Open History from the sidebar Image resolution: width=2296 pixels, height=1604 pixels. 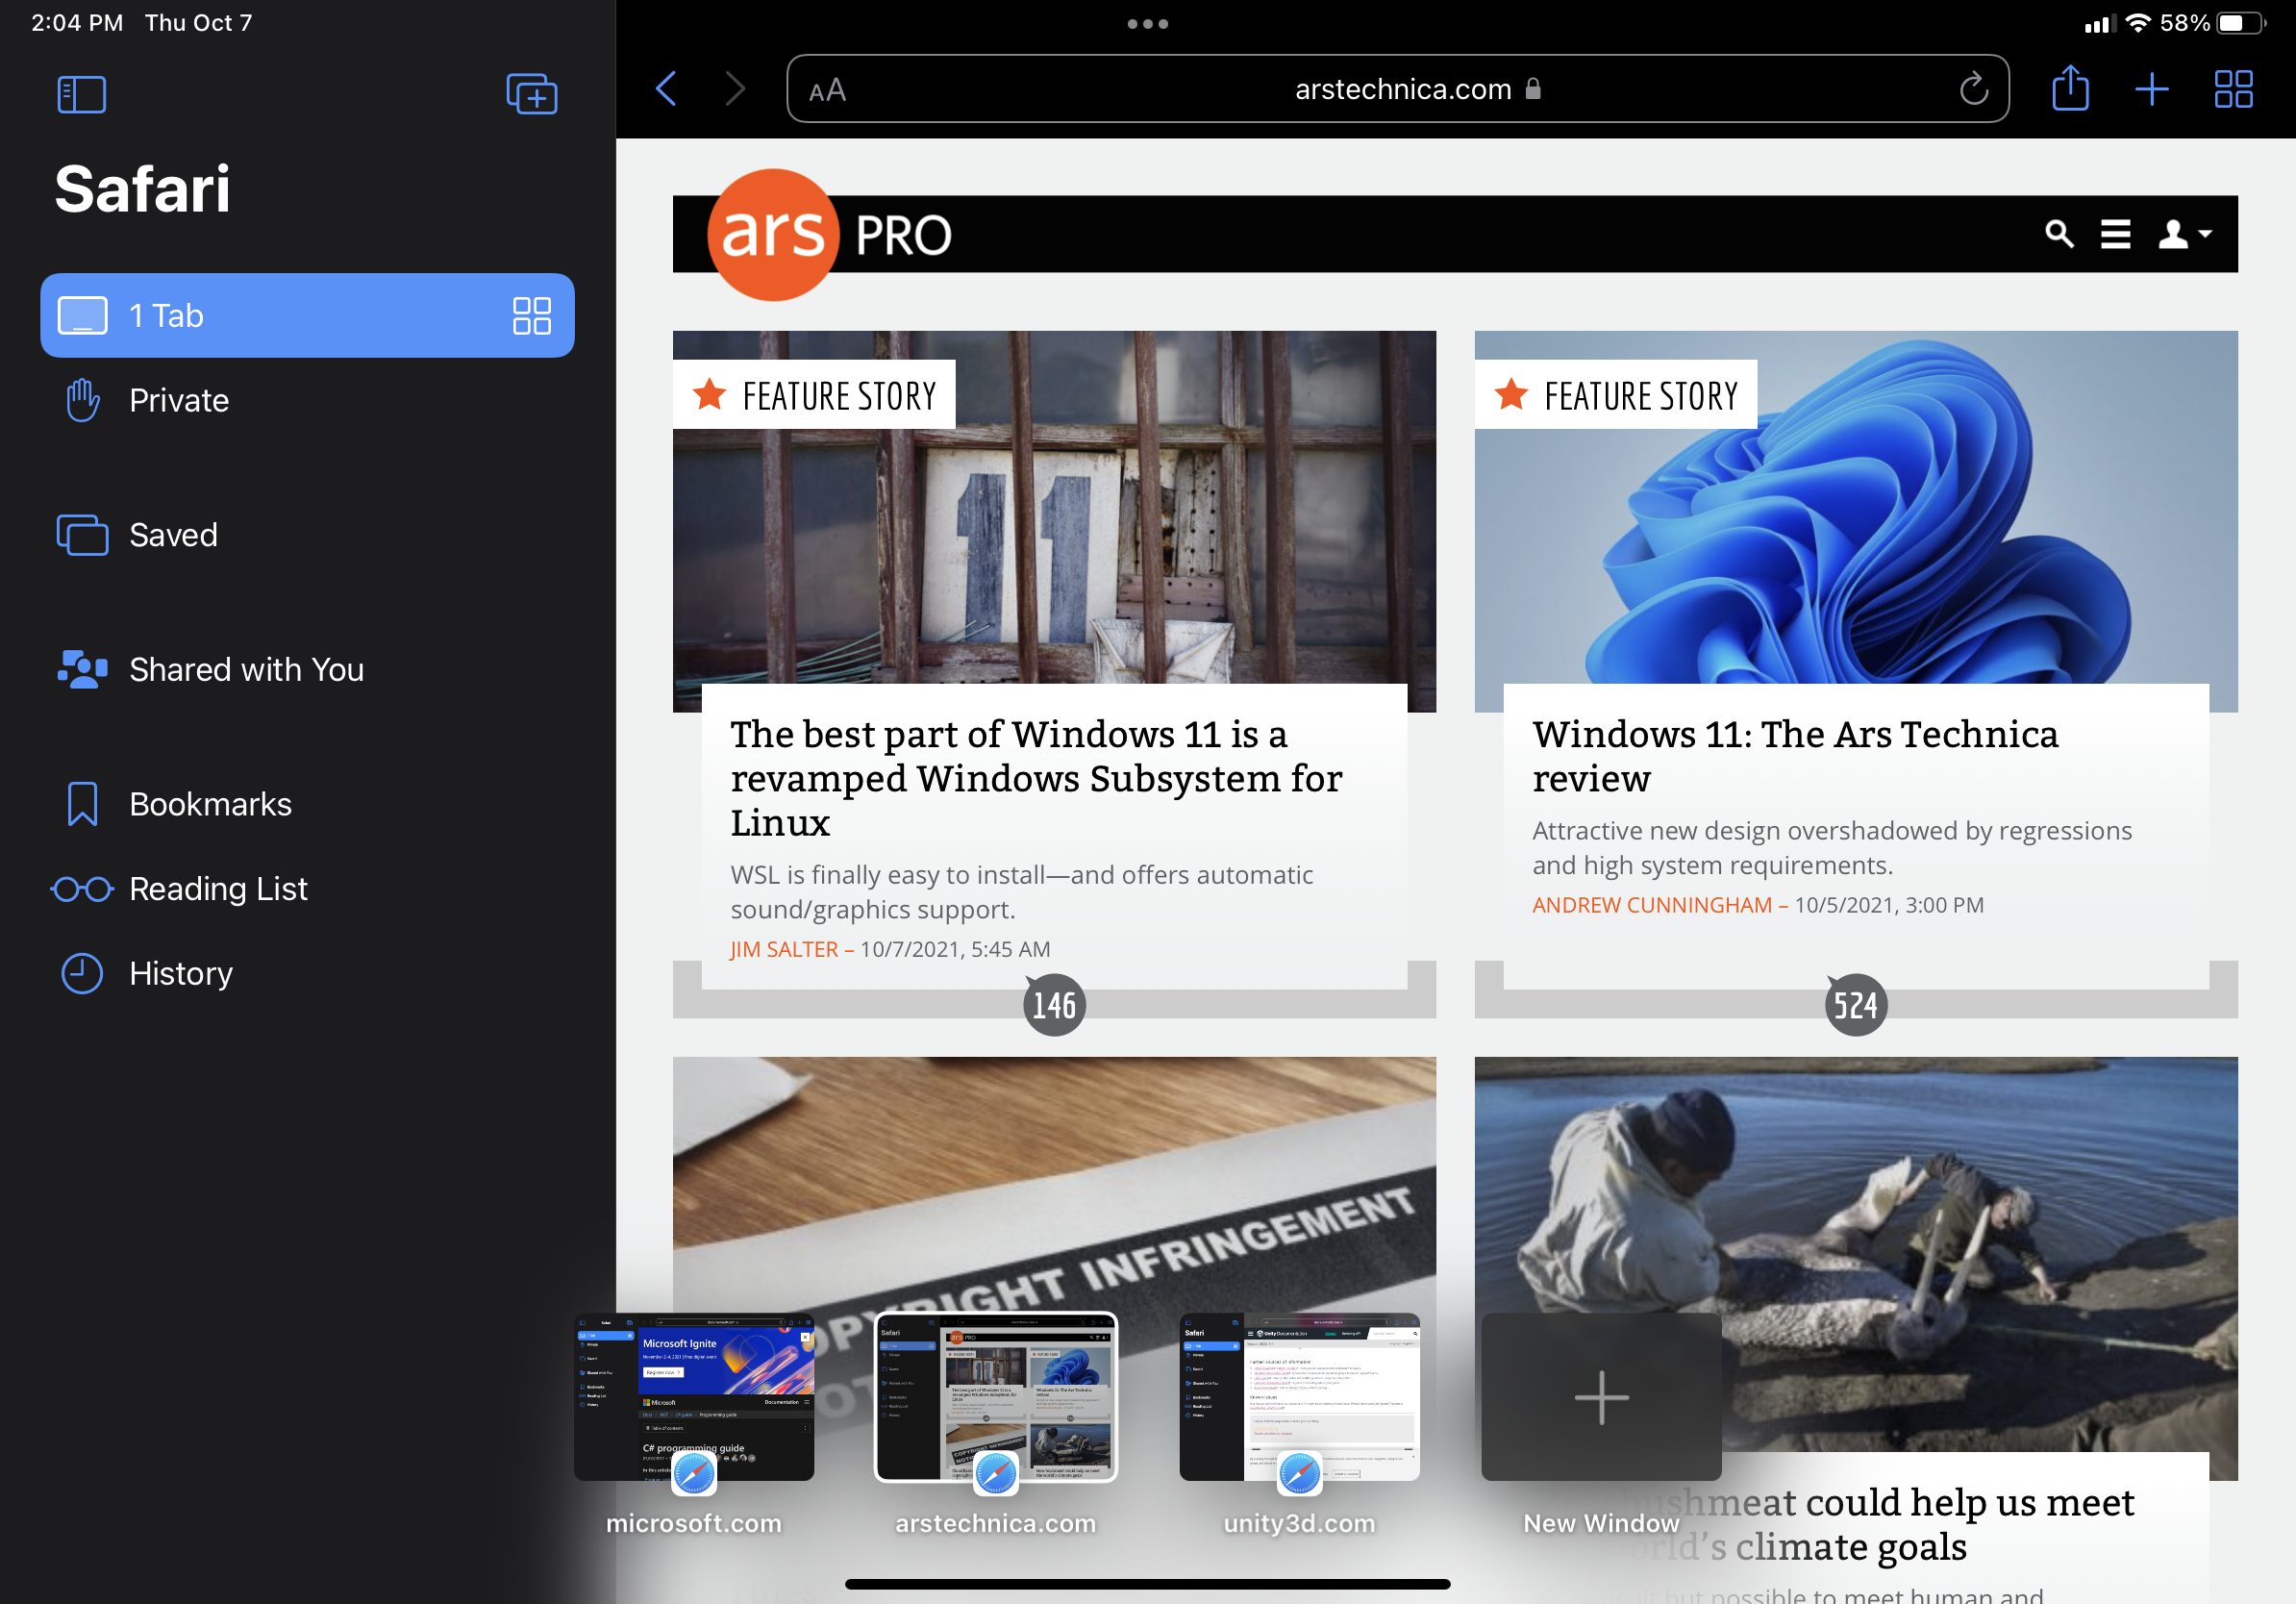(x=181, y=973)
